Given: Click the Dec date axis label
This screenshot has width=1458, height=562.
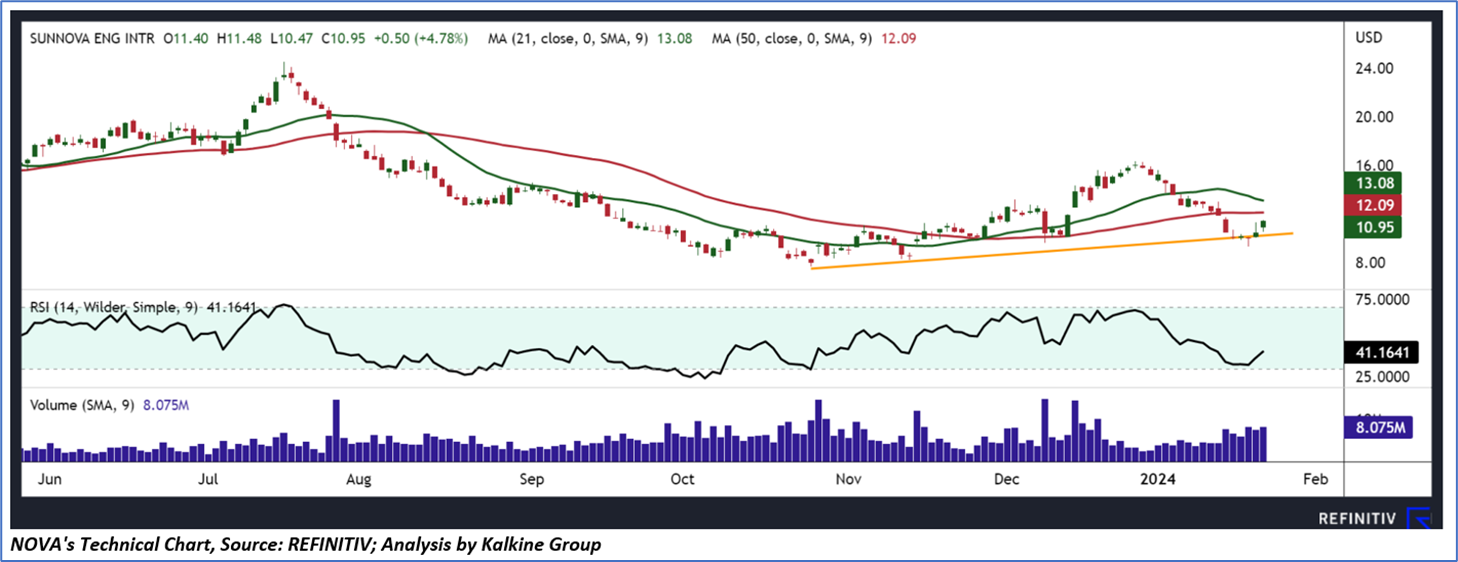Looking at the screenshot, I should click(x=1007, y=479).
